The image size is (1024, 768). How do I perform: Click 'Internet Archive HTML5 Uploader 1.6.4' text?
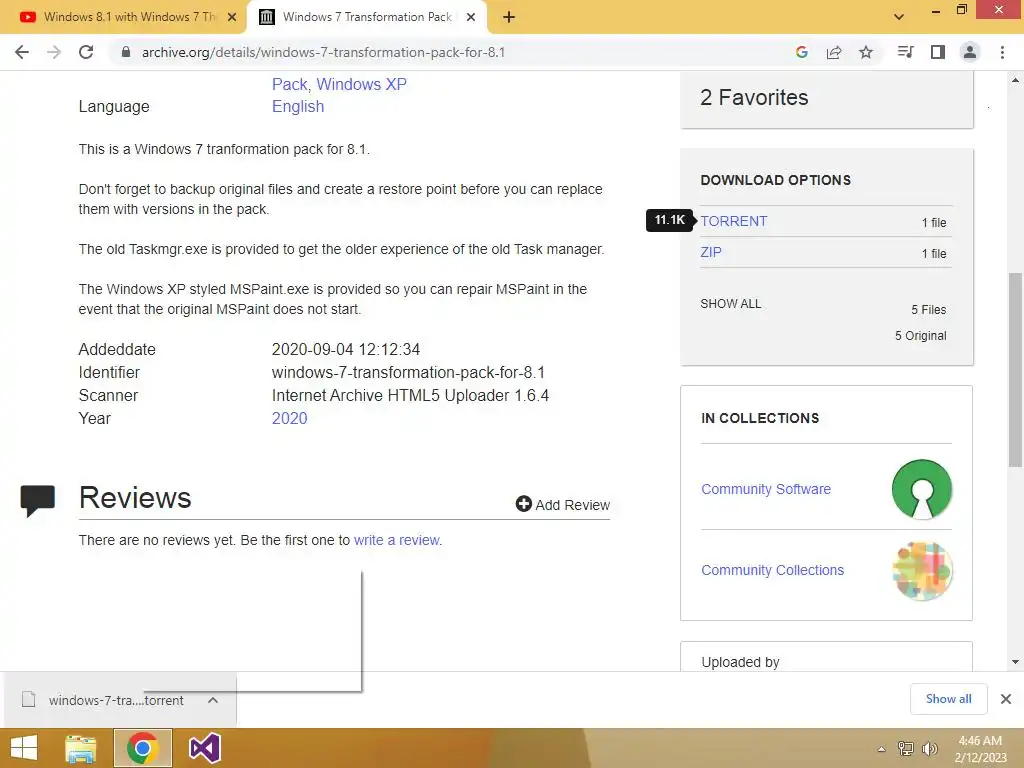(410, 396)
